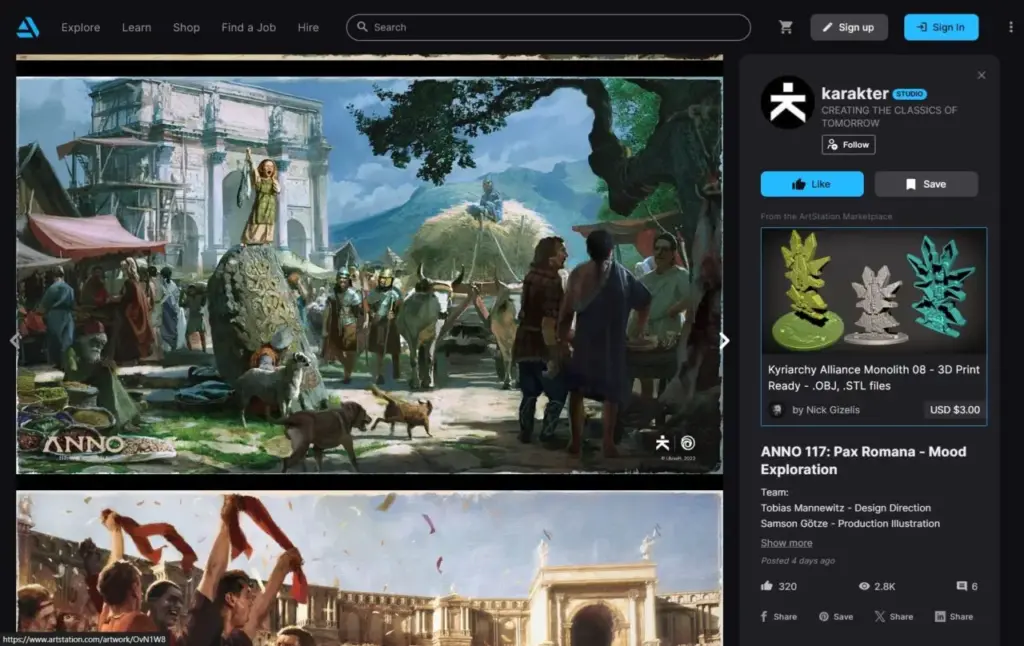1024x646 pixels.
Task: Click Nick Gizelis' seller avatar icon
Action: tap(777, 409)
